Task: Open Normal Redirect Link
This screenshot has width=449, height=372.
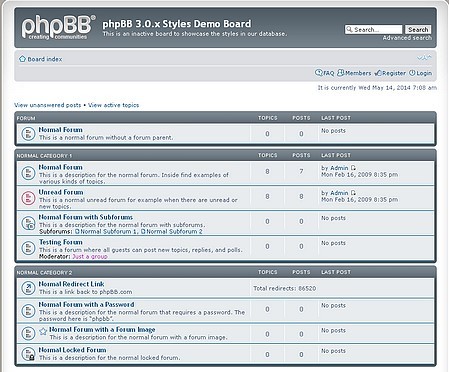Action: click(x=71, y=284)
